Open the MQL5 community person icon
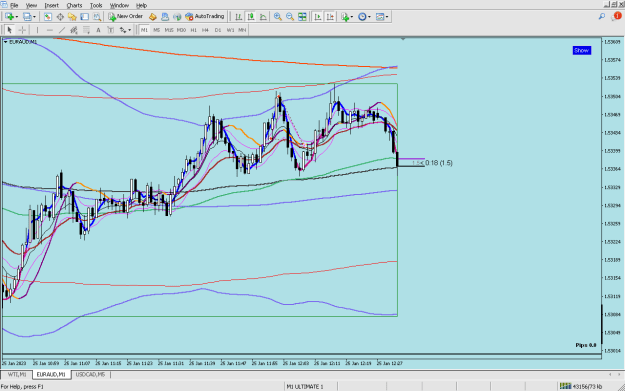Viewport: 625px width, 391px height. click(x=165, y=17)
